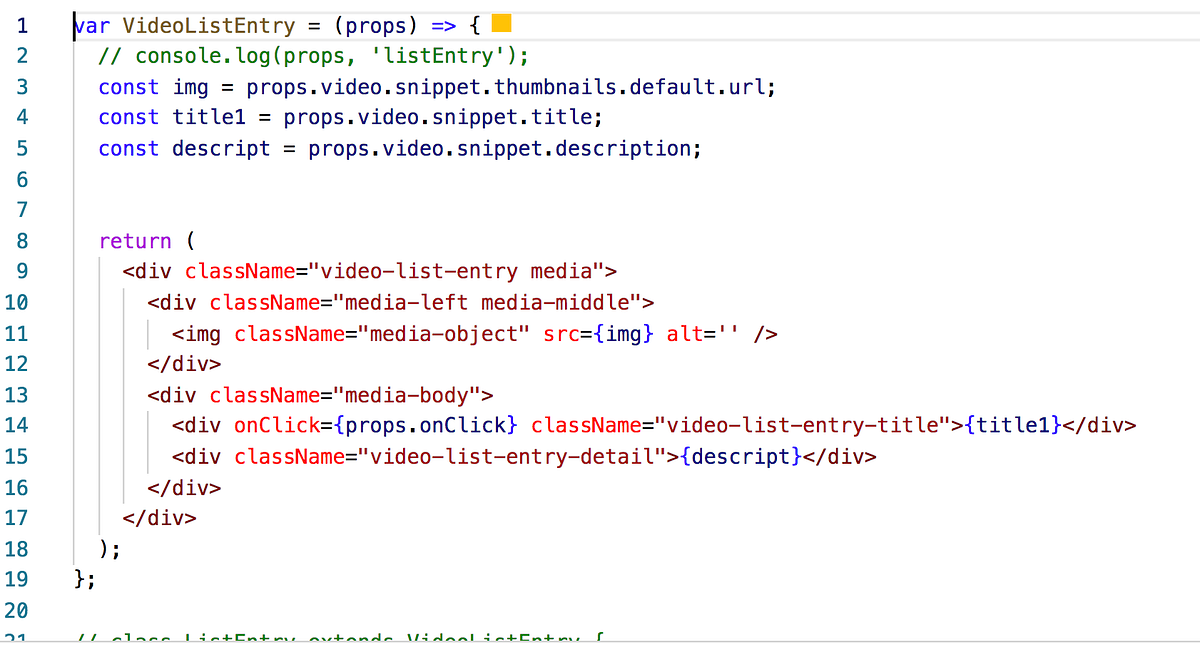Click the img tag on line 11
Viewport: 1200px width, 665px height.
pos(197,333)
